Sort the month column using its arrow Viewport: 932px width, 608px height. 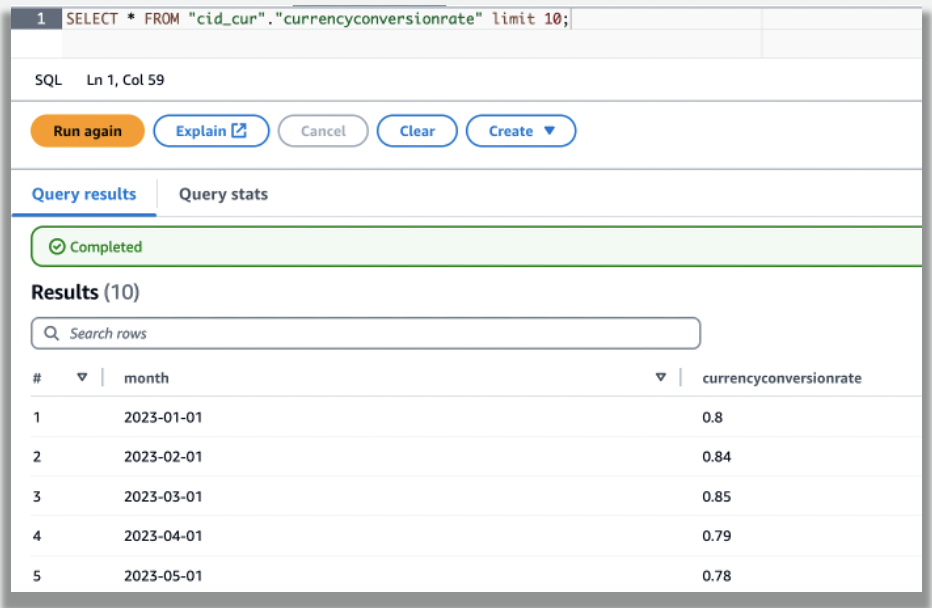660,377
